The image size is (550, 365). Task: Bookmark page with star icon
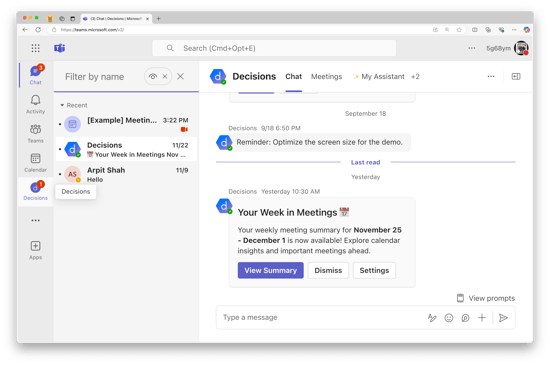coord(459,30)
